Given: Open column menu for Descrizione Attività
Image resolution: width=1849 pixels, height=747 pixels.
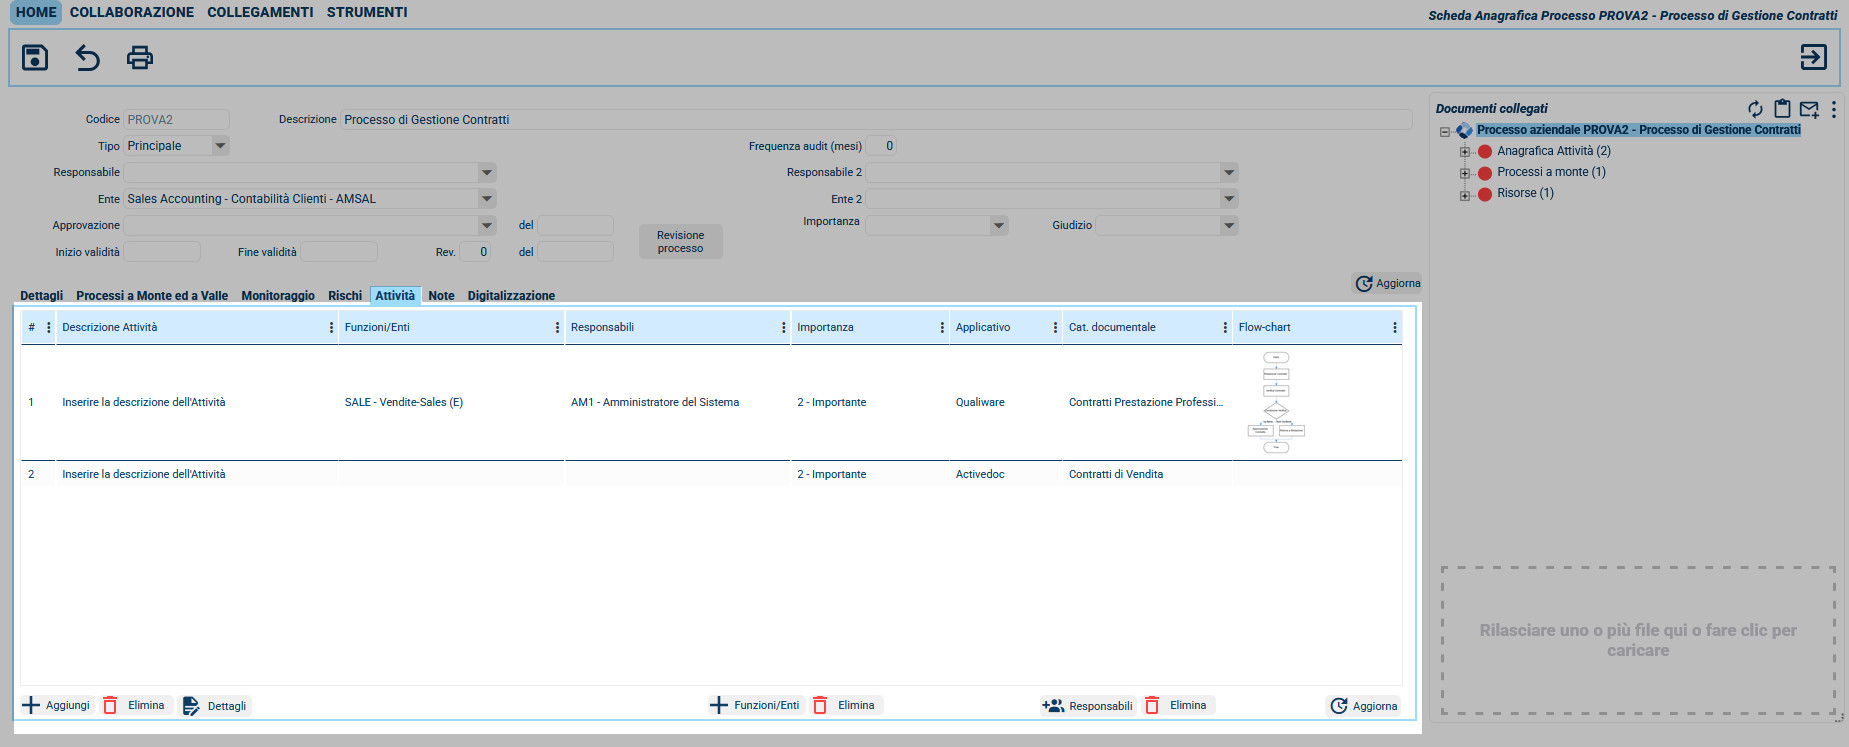Looking at the screenshot, I should (x=331, y=328).
